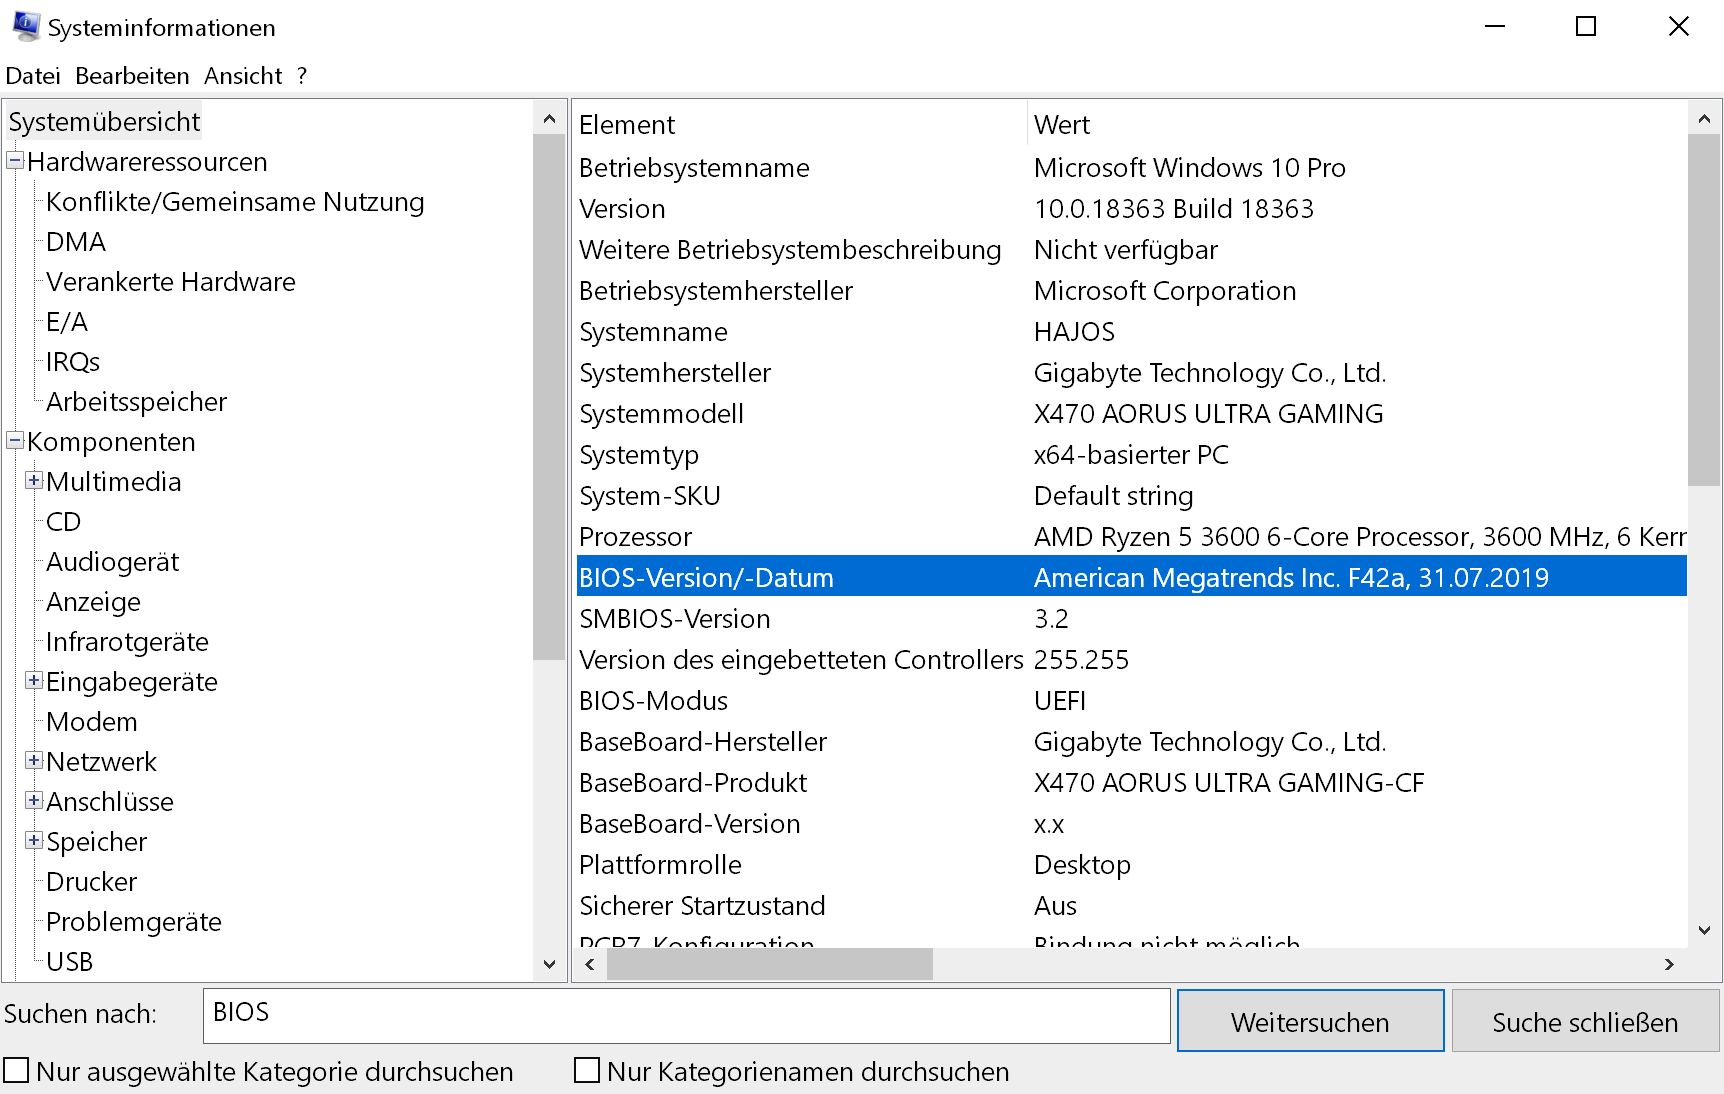Viewport: 1724px width, 1094px height.
Task: Enable 'Nur ausgewählte Kategorie durchsuchen' checkbox
Action: click(x=17, y=1071)
